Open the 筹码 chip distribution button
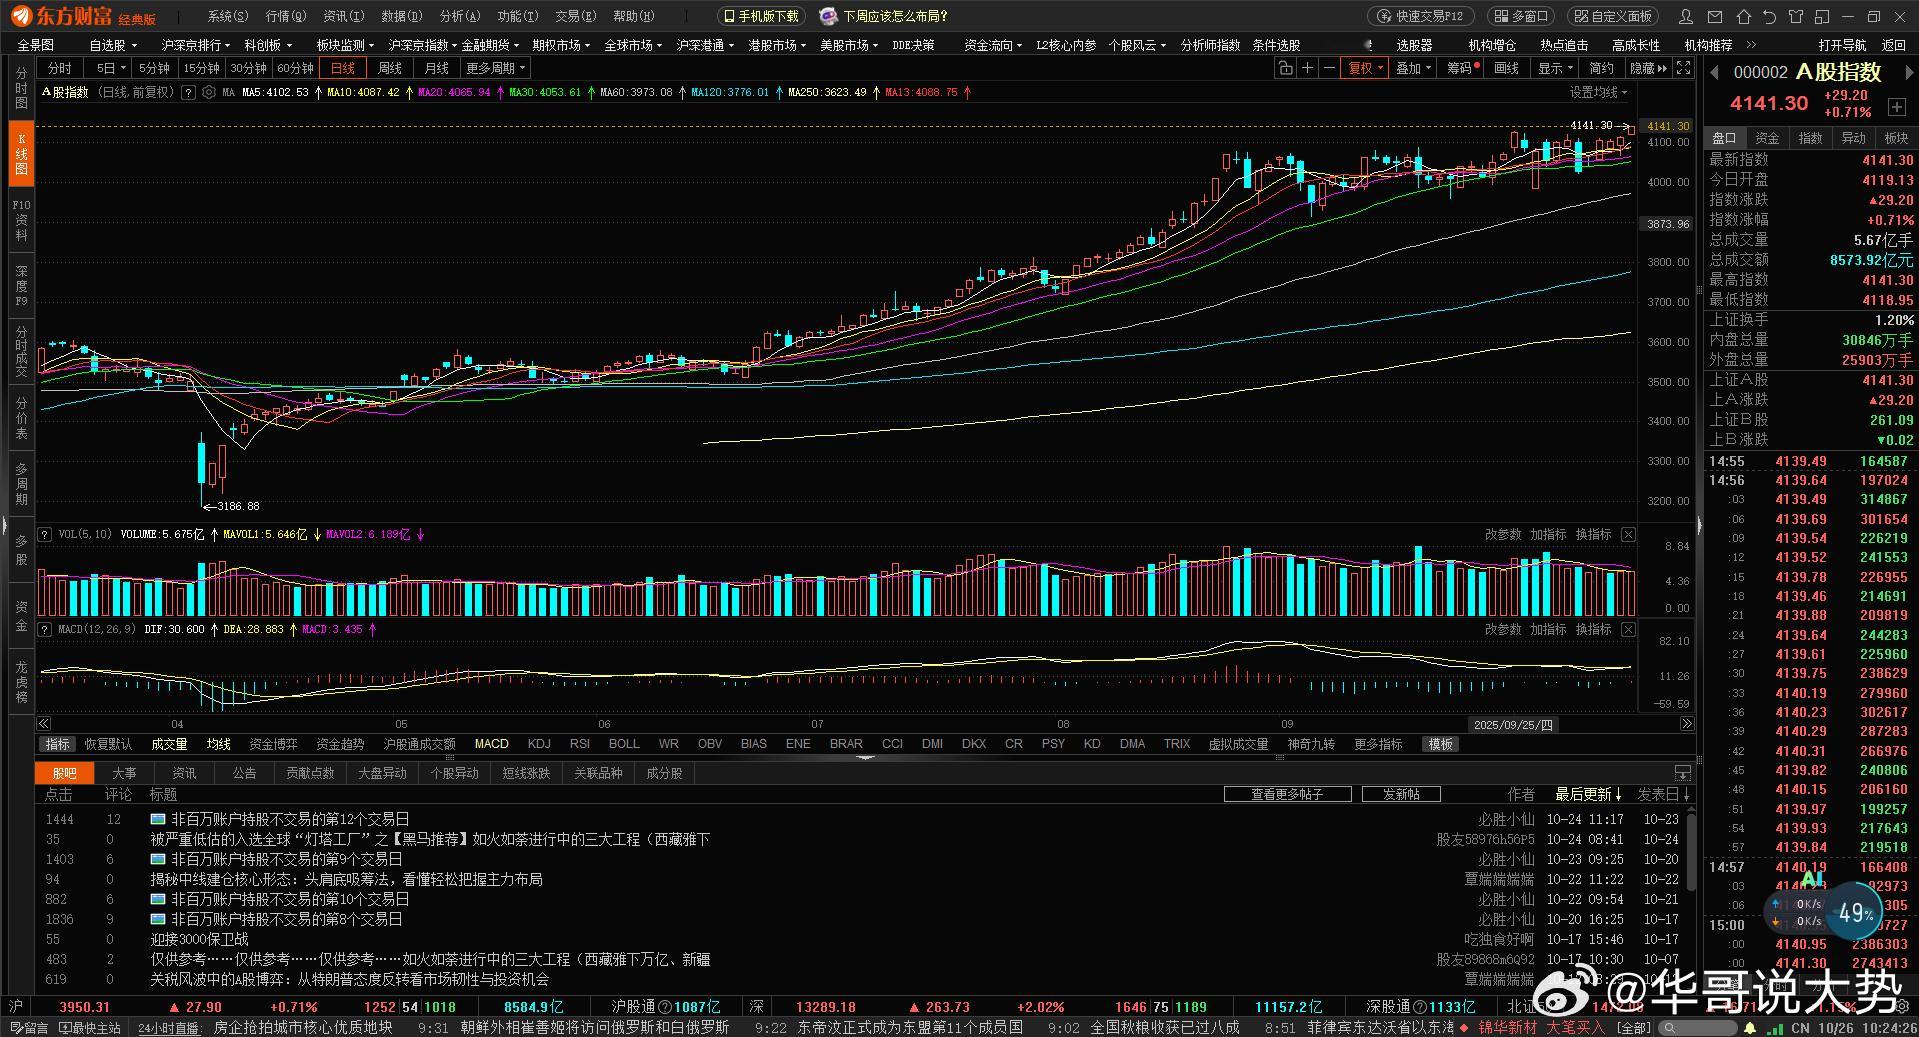This screenshot has width=1919, height=1037. [1461, 68]
